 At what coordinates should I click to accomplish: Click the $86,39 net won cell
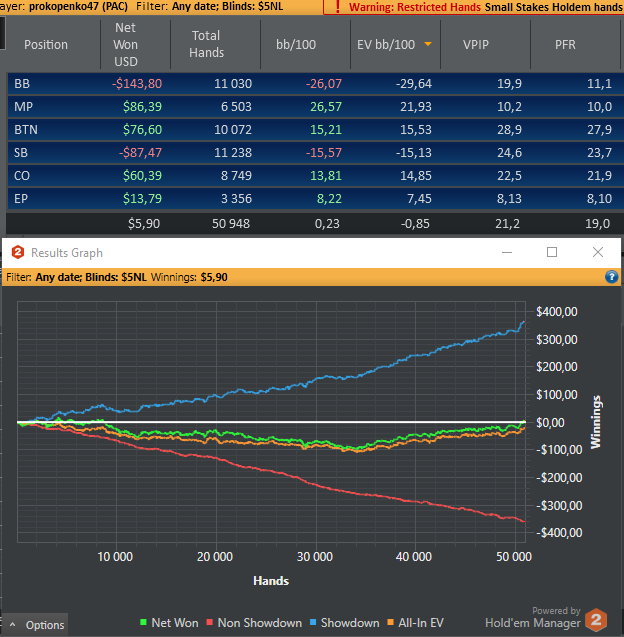(142, 106)
